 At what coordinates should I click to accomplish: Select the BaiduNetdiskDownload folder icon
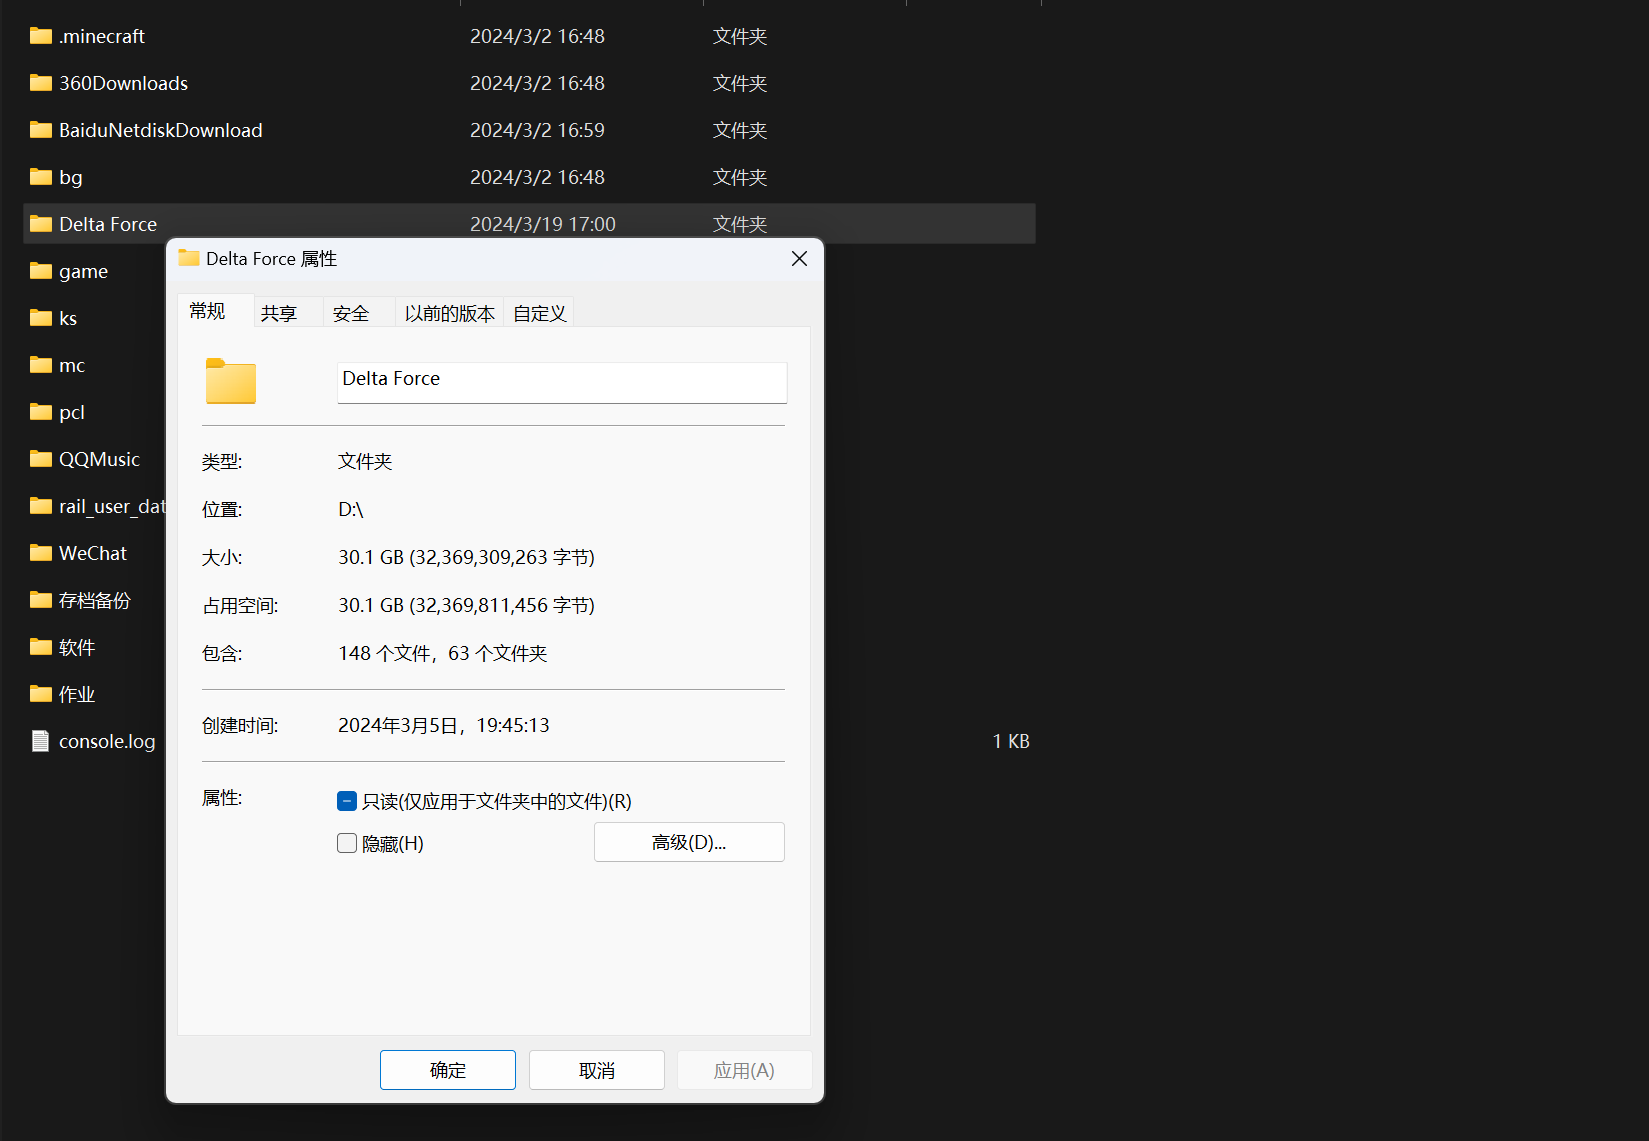pos(41,130)
